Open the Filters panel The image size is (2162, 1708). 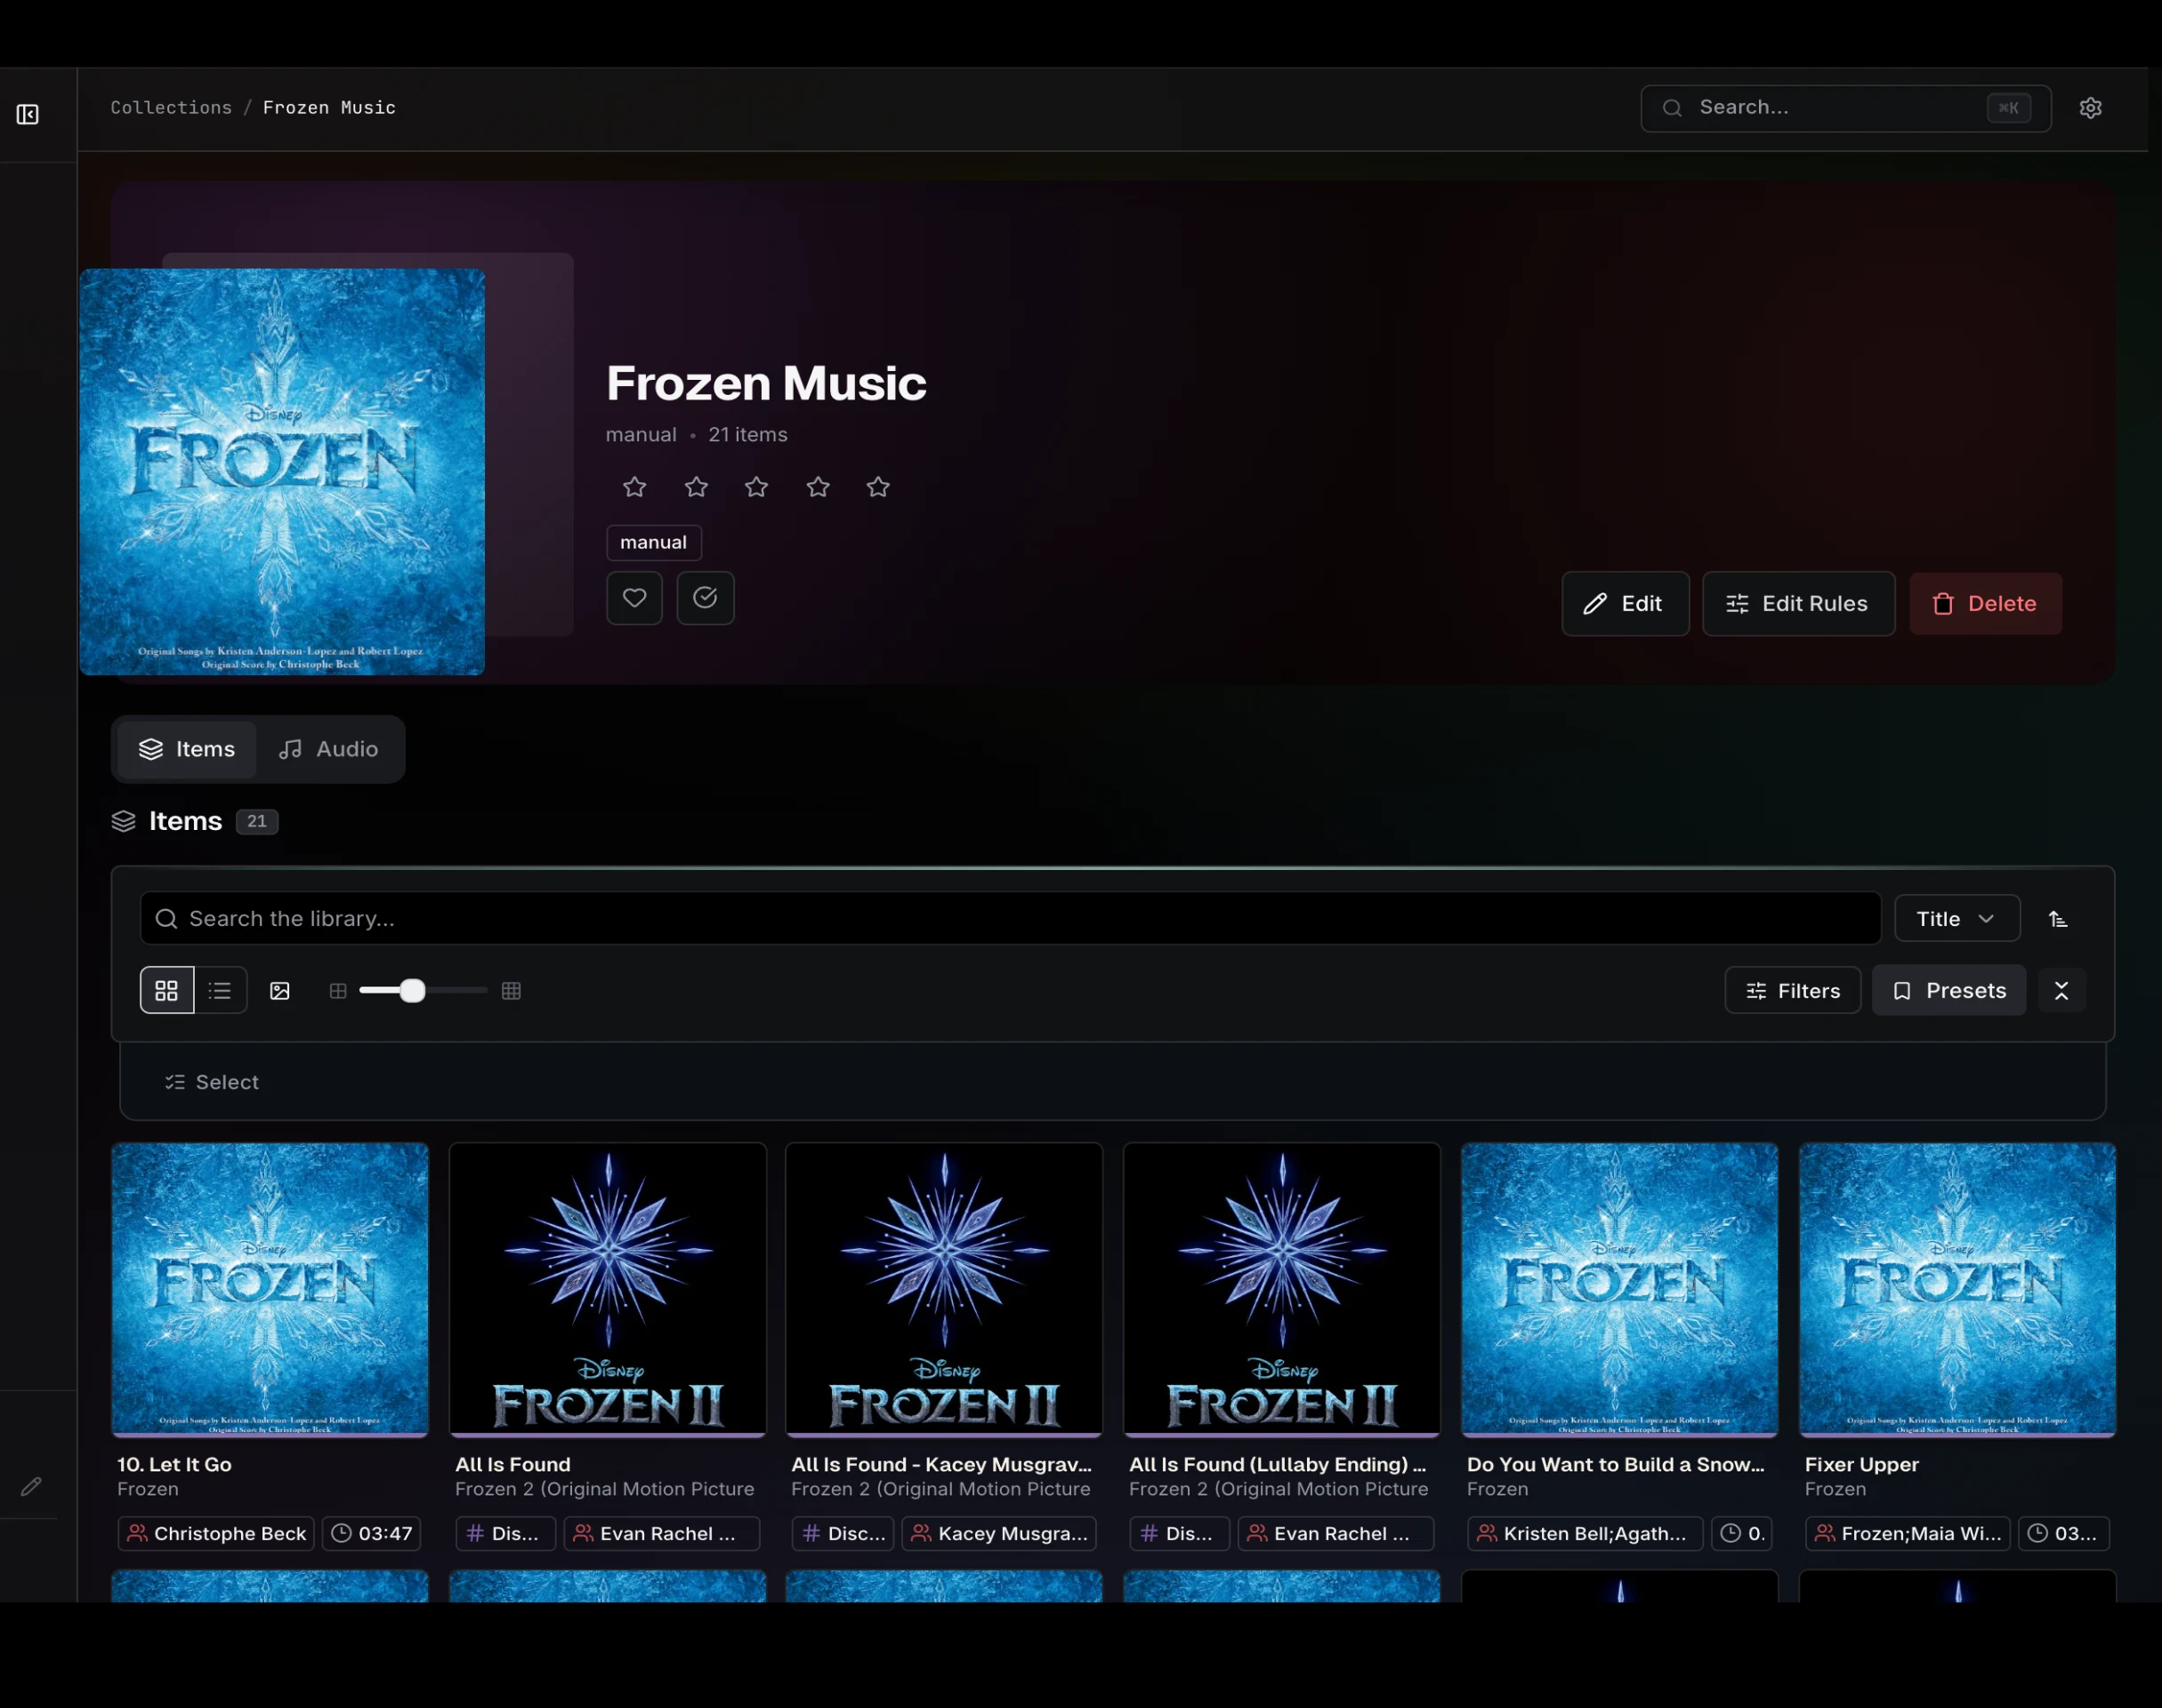[1792, 990]
